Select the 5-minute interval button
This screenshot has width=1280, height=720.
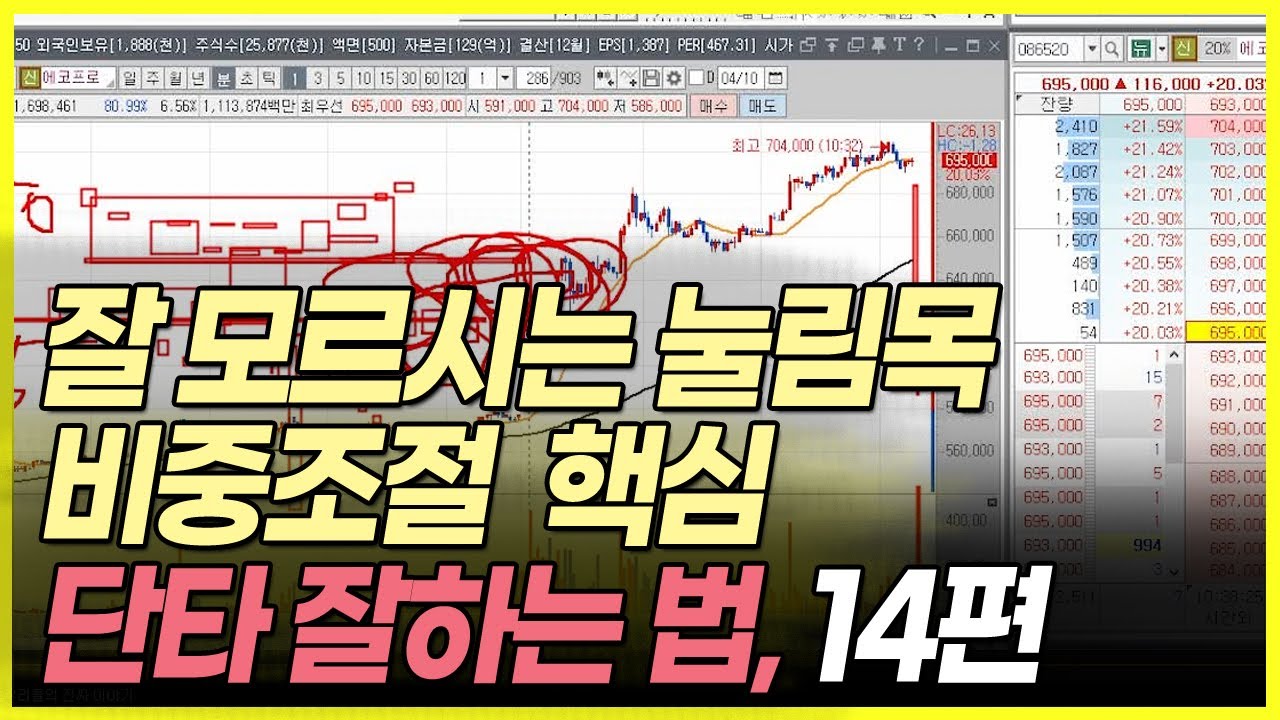click(x=341, y=79)
